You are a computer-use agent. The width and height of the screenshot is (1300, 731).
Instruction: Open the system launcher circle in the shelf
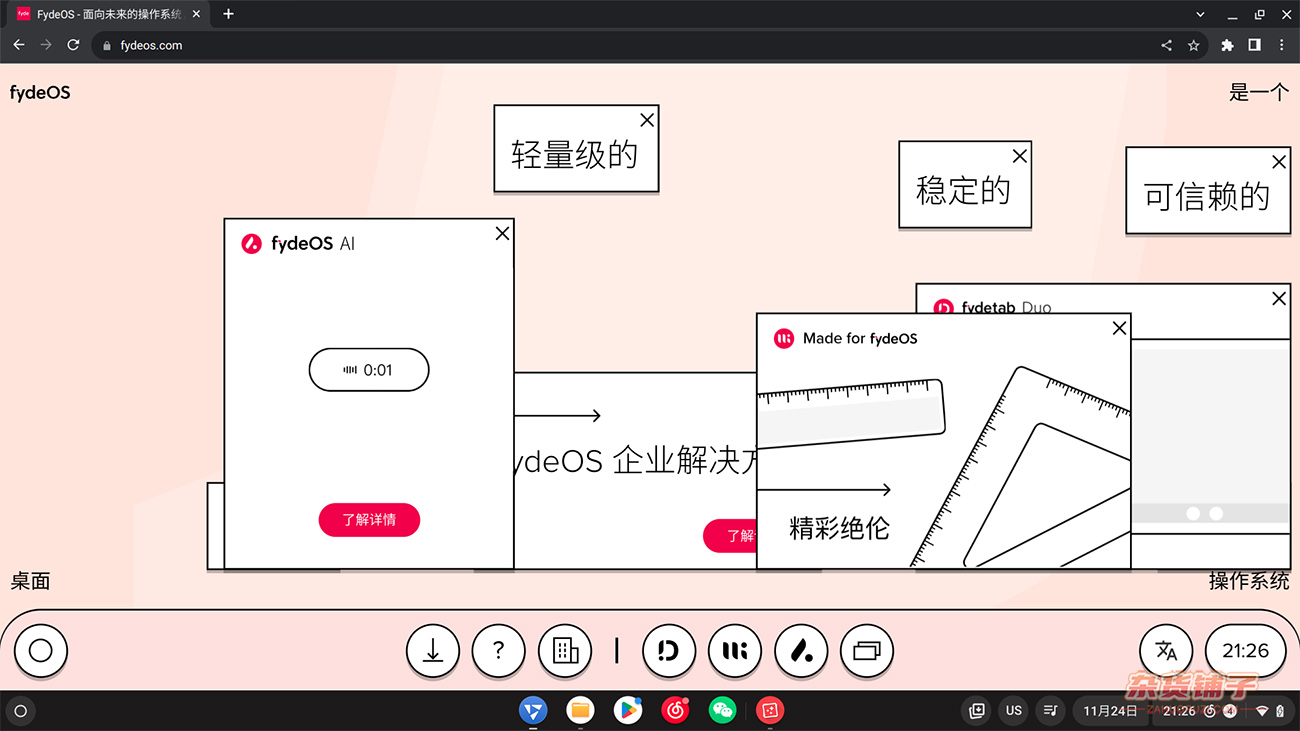(x=20, y=711)
